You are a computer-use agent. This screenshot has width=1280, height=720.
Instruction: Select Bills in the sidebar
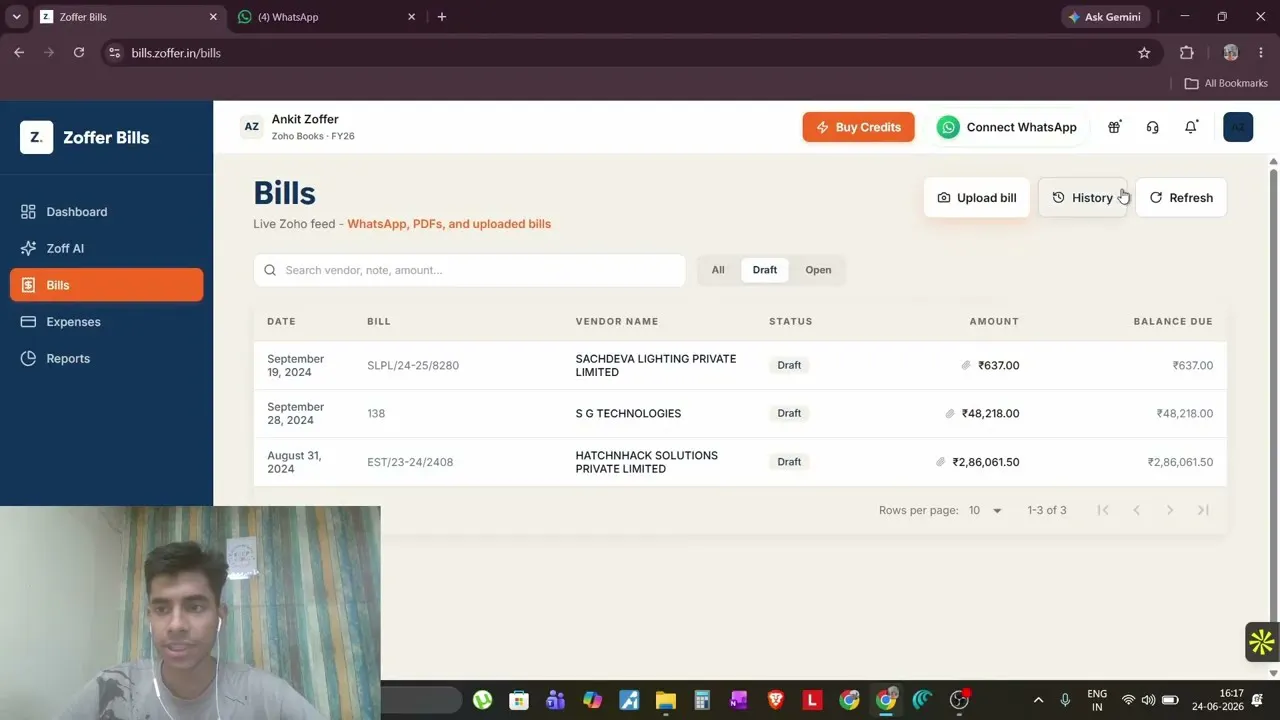(106, 285)
